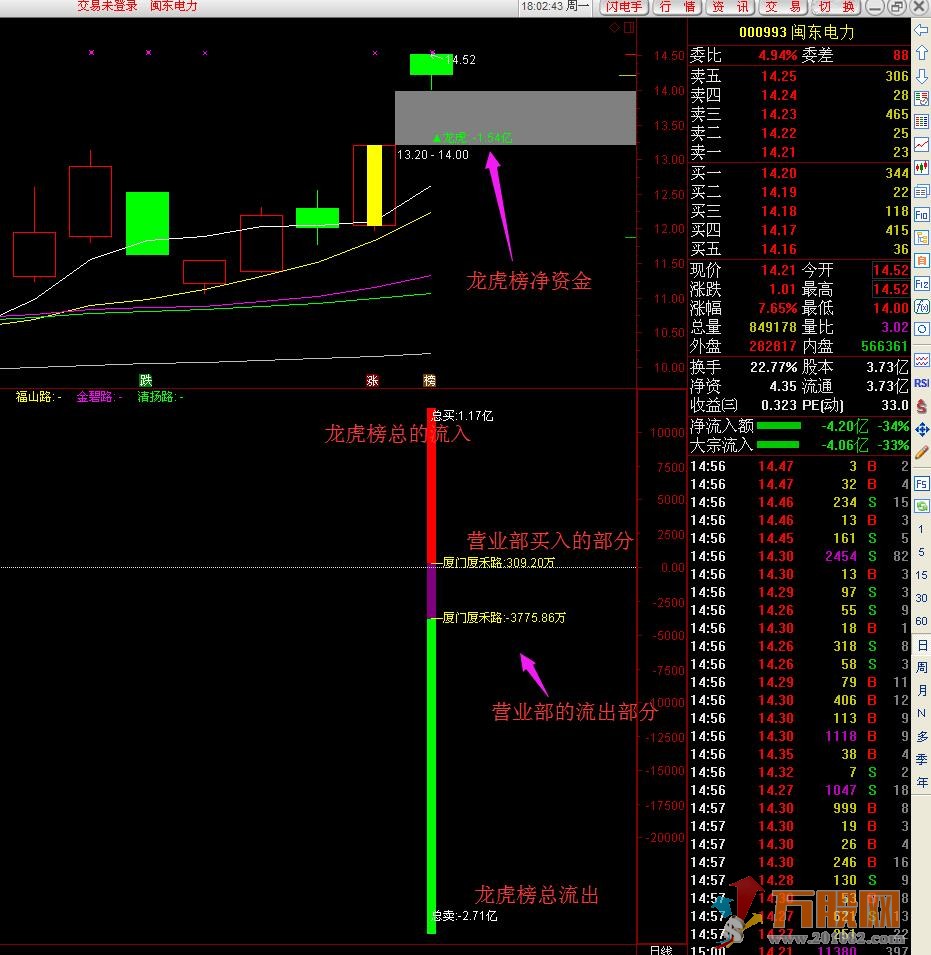Open the watchlist report sidebar icon

click(921, 99)
